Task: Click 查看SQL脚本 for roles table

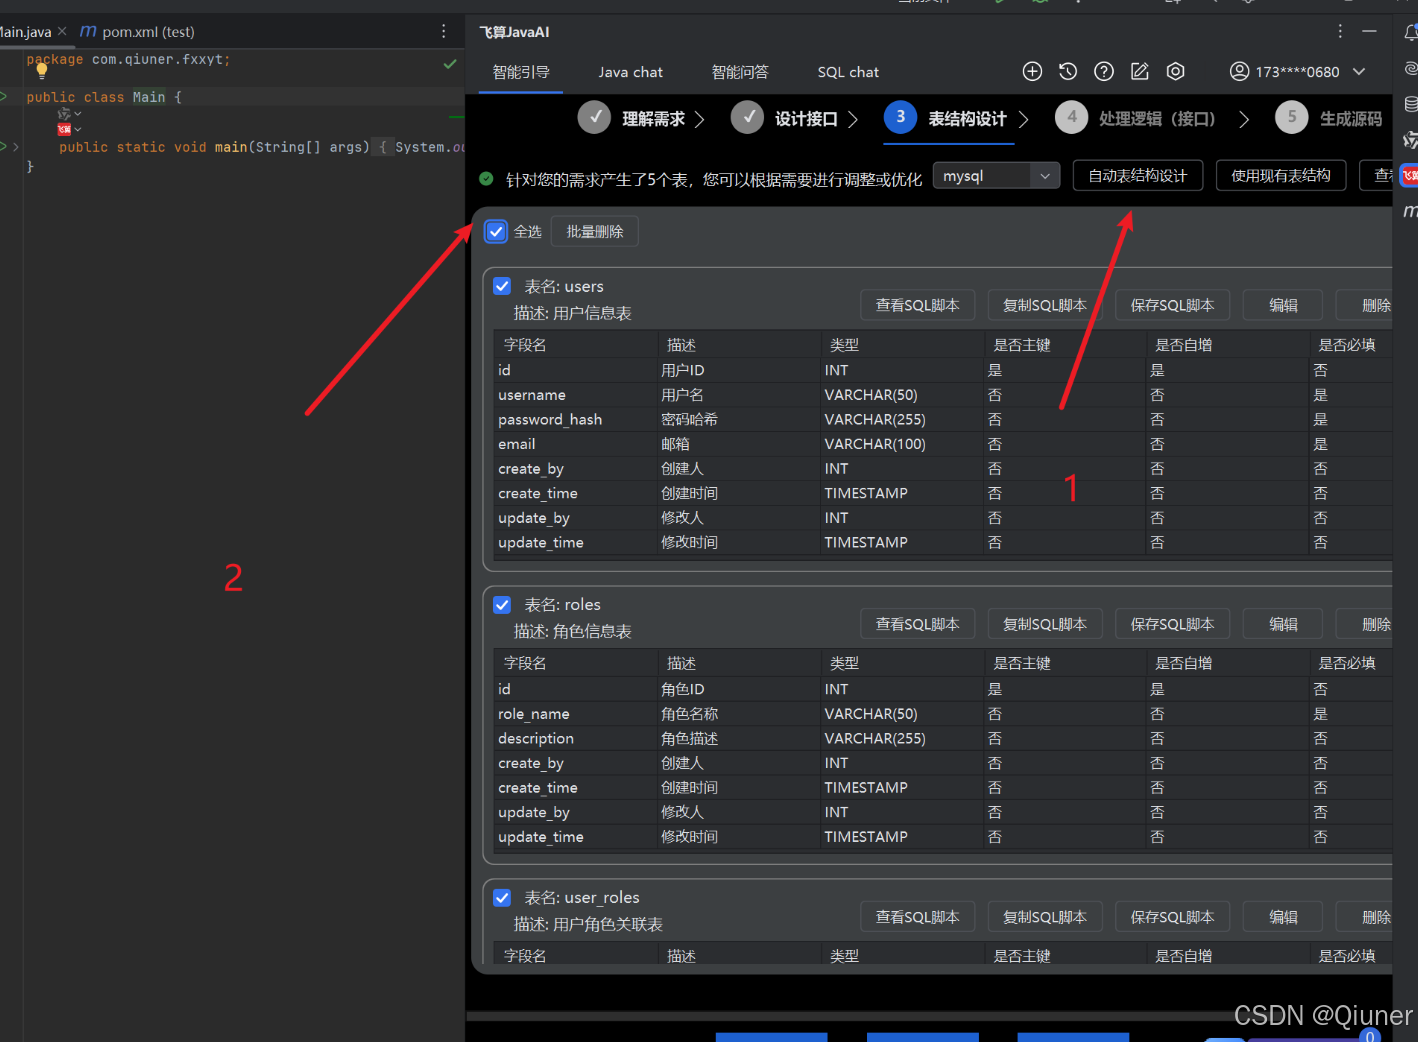Action: [x=918, y=624]
